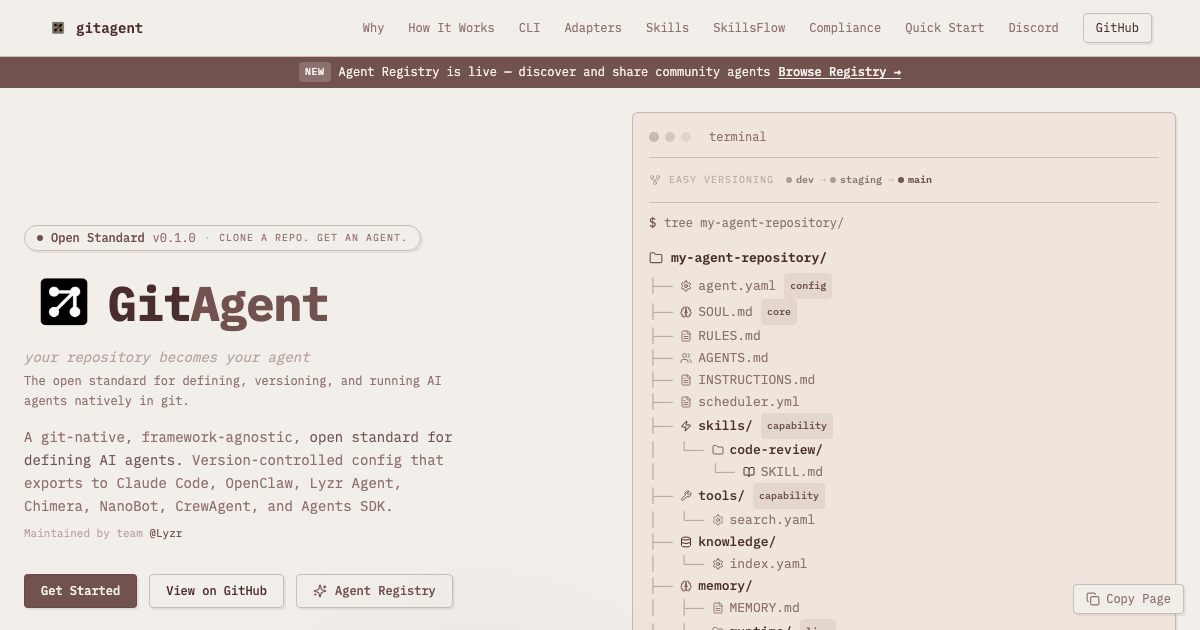Select the scheduler.yml file name
Image resolution: width=1200 pixels, height=630 pixels.
[749, 402]
